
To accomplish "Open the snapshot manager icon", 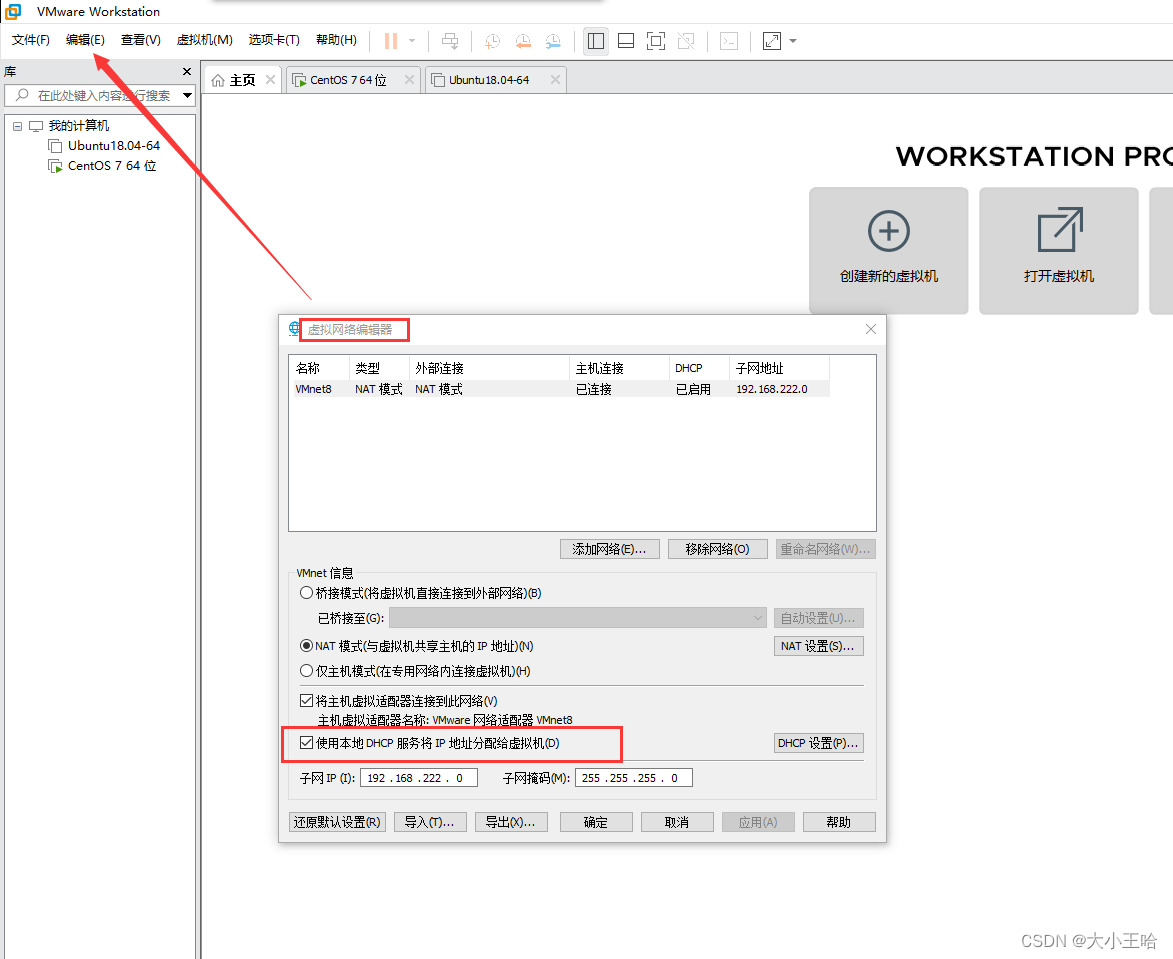I will 553,41.
